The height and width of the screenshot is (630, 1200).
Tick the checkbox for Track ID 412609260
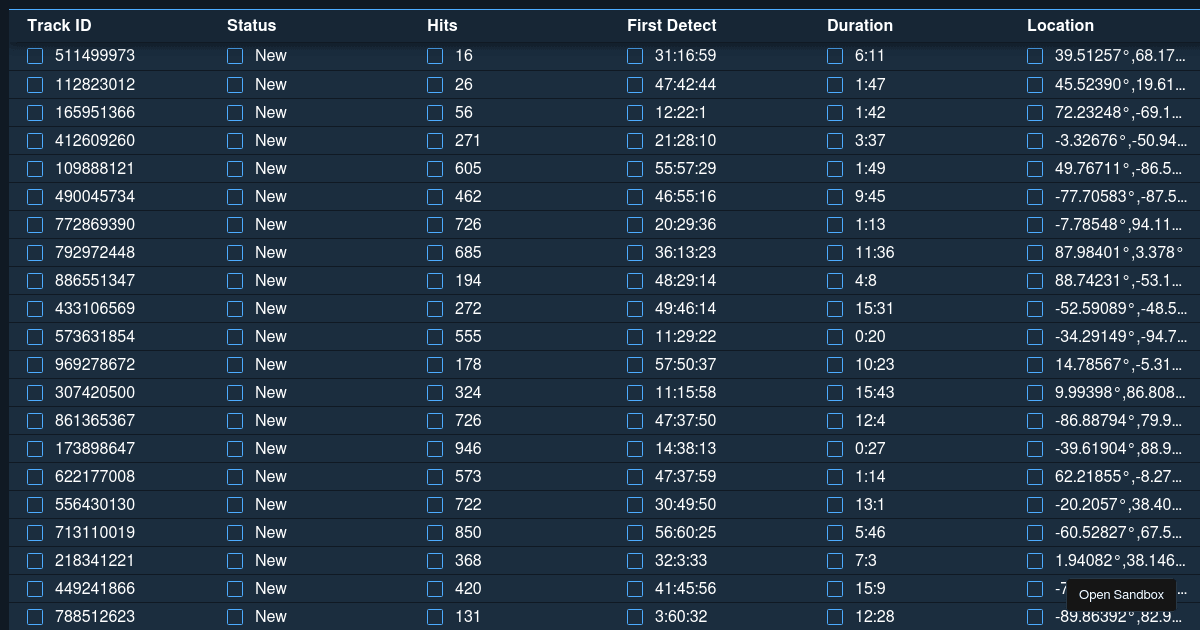pyautogui.click(x=35, y=140)
